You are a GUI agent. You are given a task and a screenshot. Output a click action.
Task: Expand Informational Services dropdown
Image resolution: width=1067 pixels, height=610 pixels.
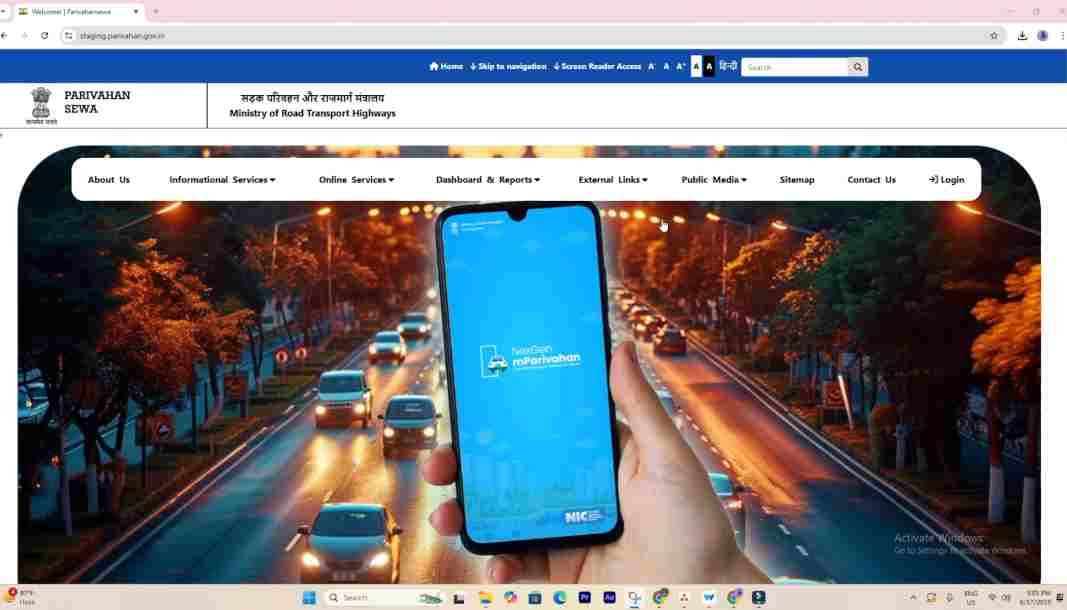pyautogui.click(x=223, y=180)
